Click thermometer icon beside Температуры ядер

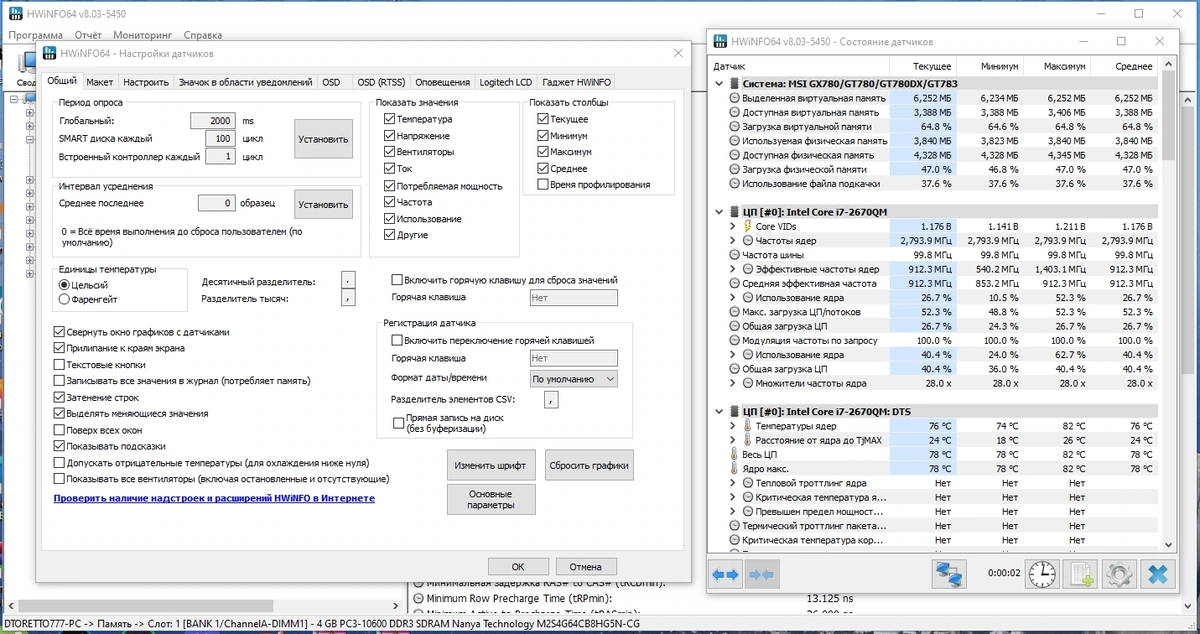[x=746, y=427]
